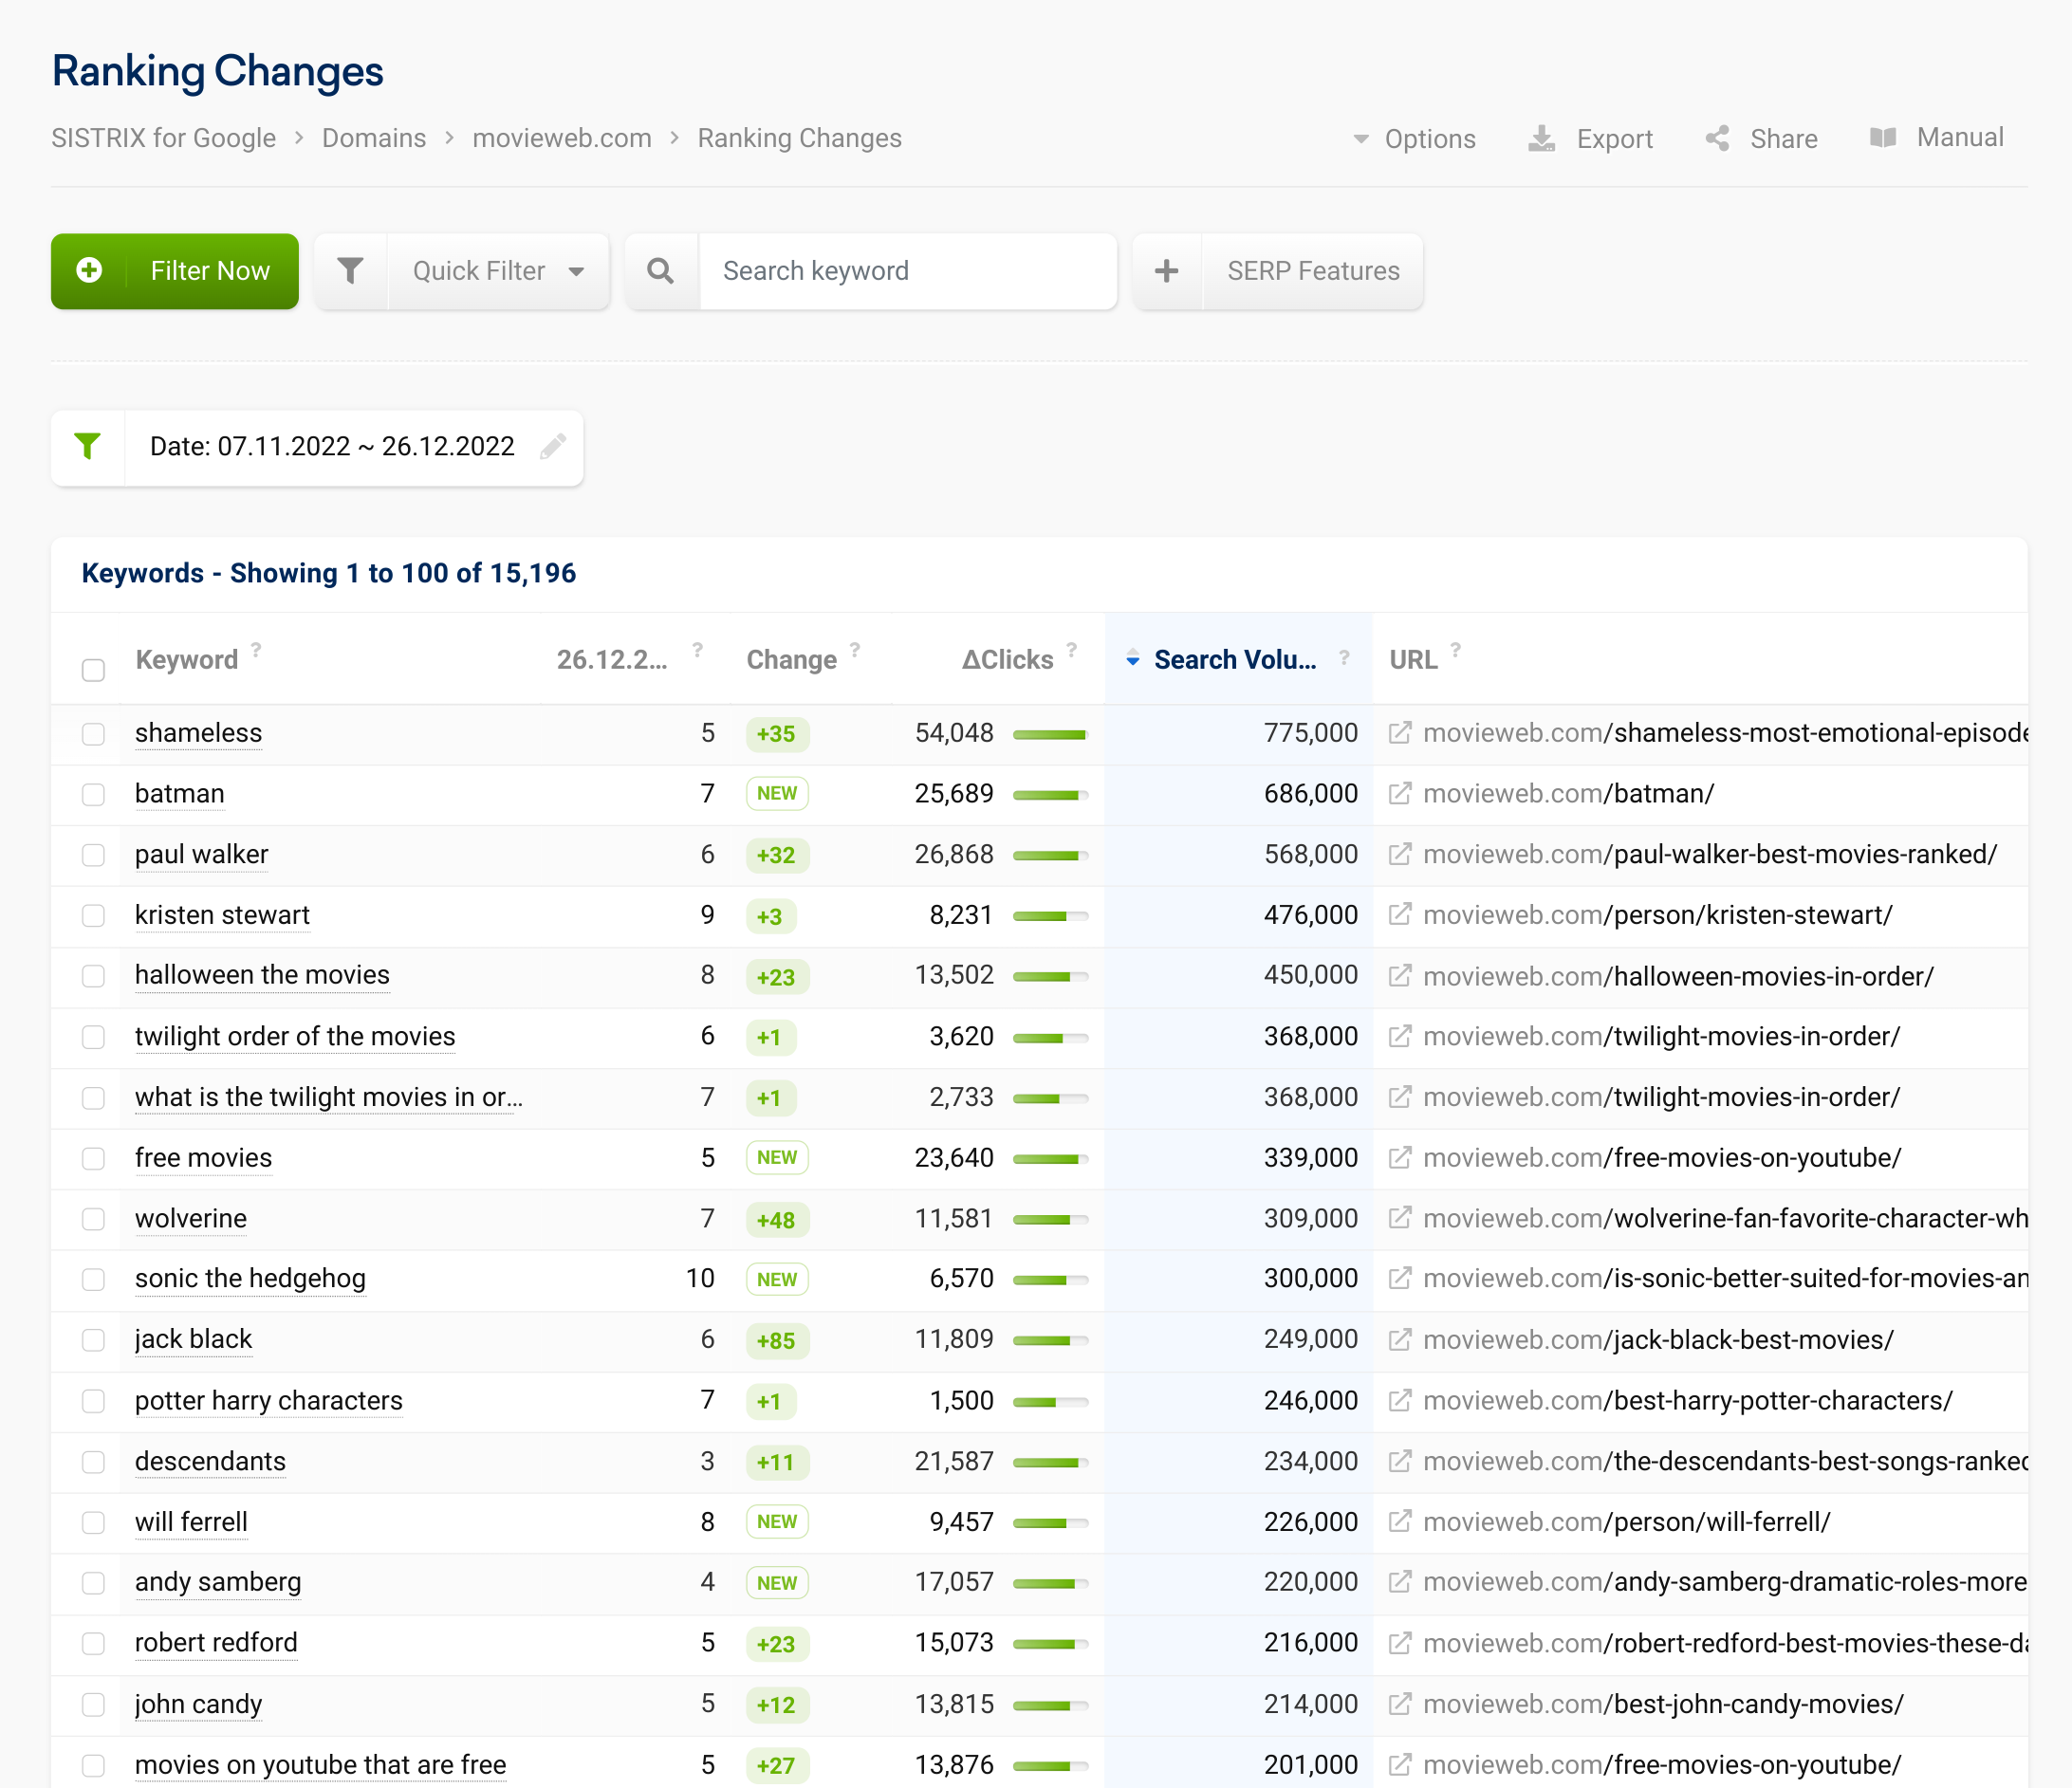
Task: Click the Share menu item
Action: tap(1762, 139)
